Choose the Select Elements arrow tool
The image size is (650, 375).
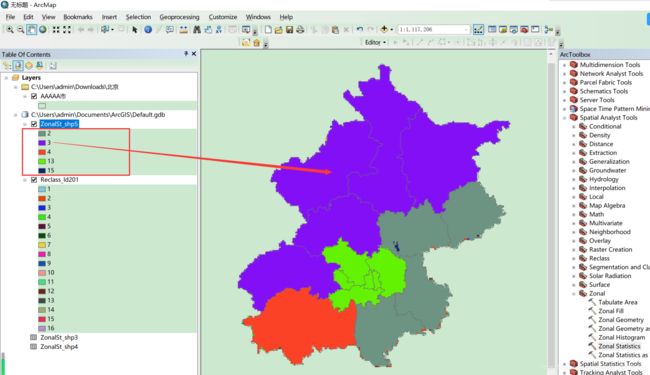pos(134,30)
